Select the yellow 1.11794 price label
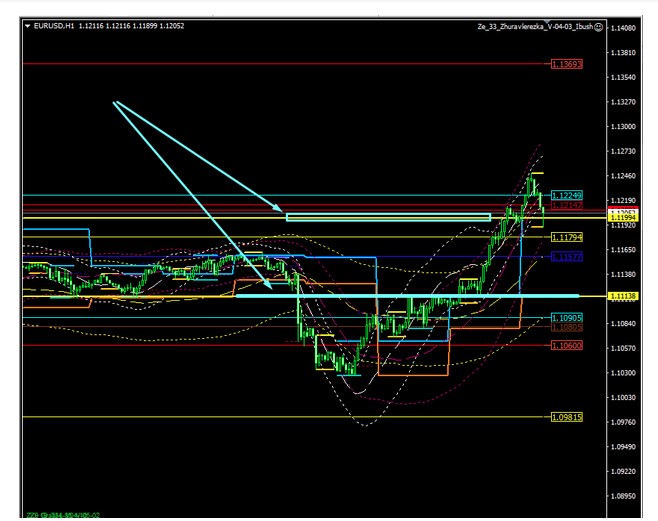 coord(566,237)
